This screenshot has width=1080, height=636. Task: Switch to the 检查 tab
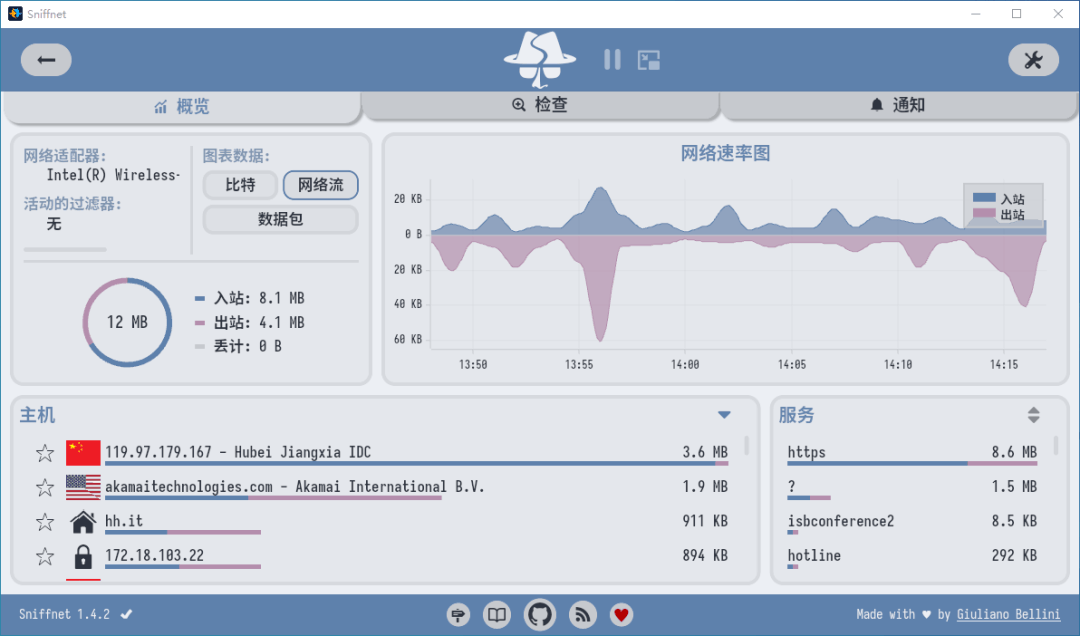pyautogui.click(x=540, y=105)
